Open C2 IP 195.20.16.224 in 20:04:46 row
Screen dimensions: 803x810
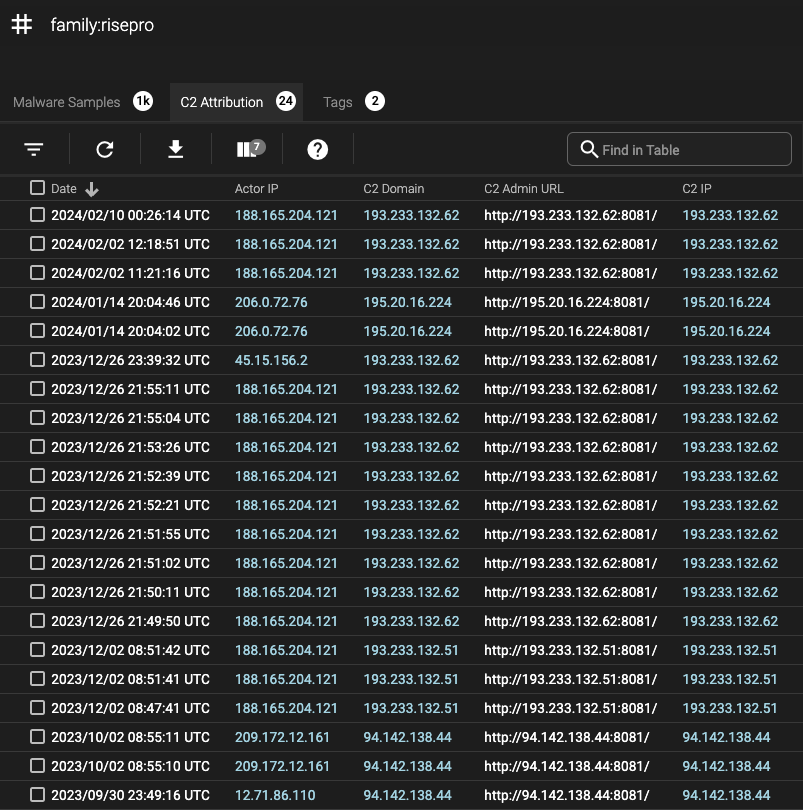point(726,302)
